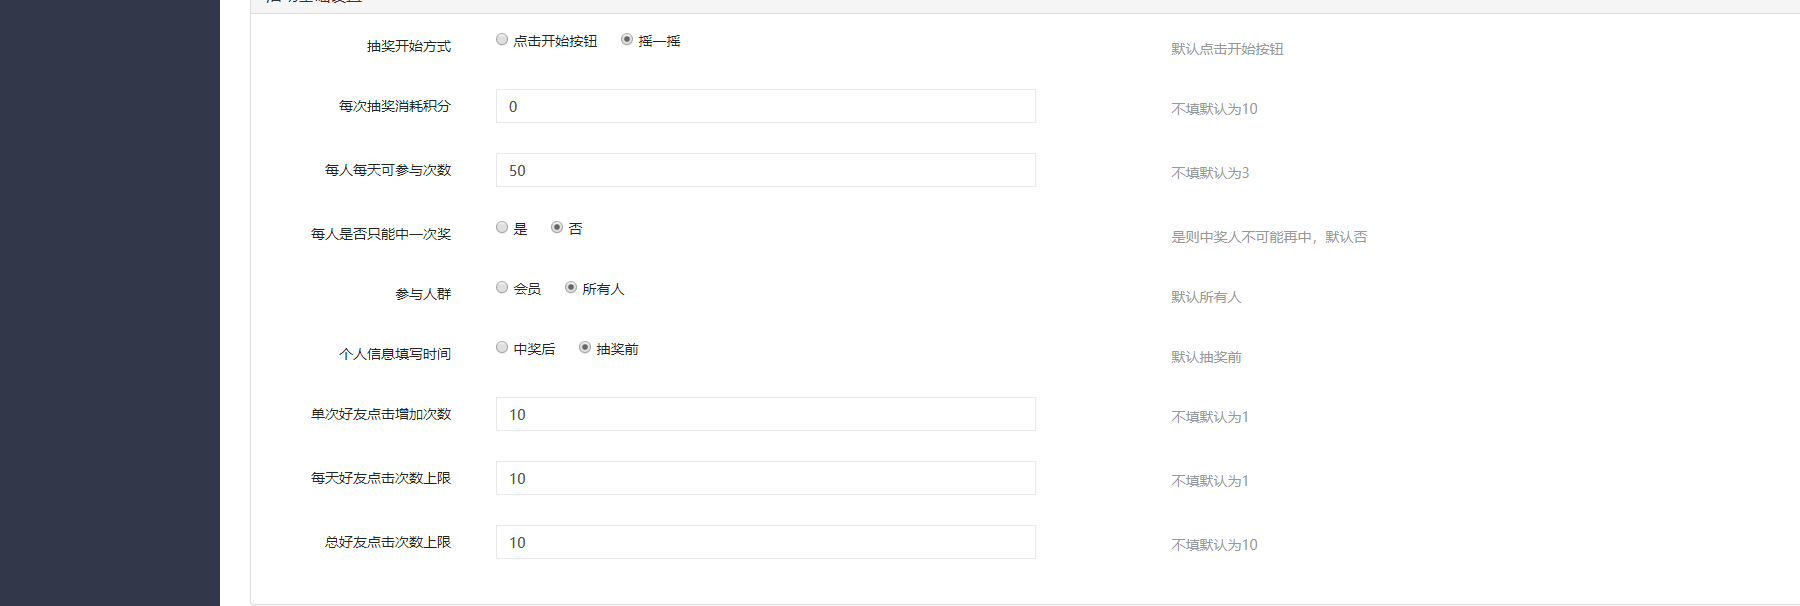Click the 每次抽奖消耗积分 input field
The height and width of the screenshot is (606, 1800).
pos(766,106)
